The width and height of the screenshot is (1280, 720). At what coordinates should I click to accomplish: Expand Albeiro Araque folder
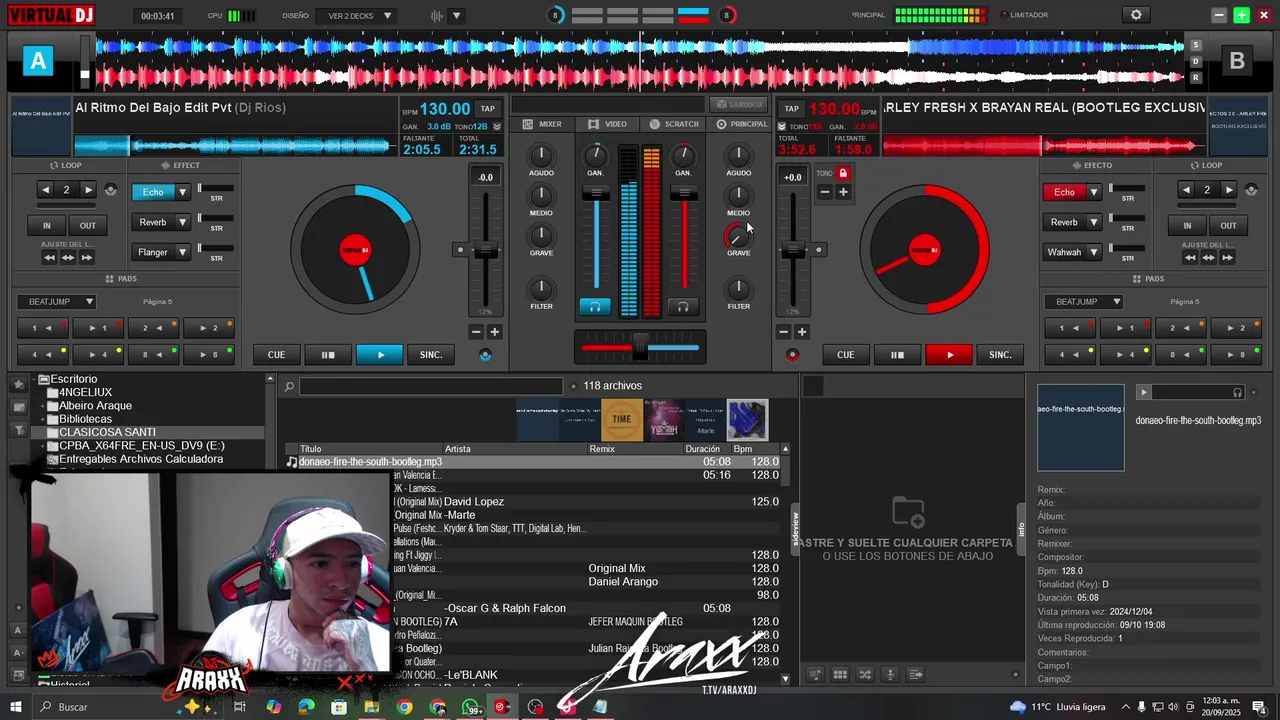[44, 406]
